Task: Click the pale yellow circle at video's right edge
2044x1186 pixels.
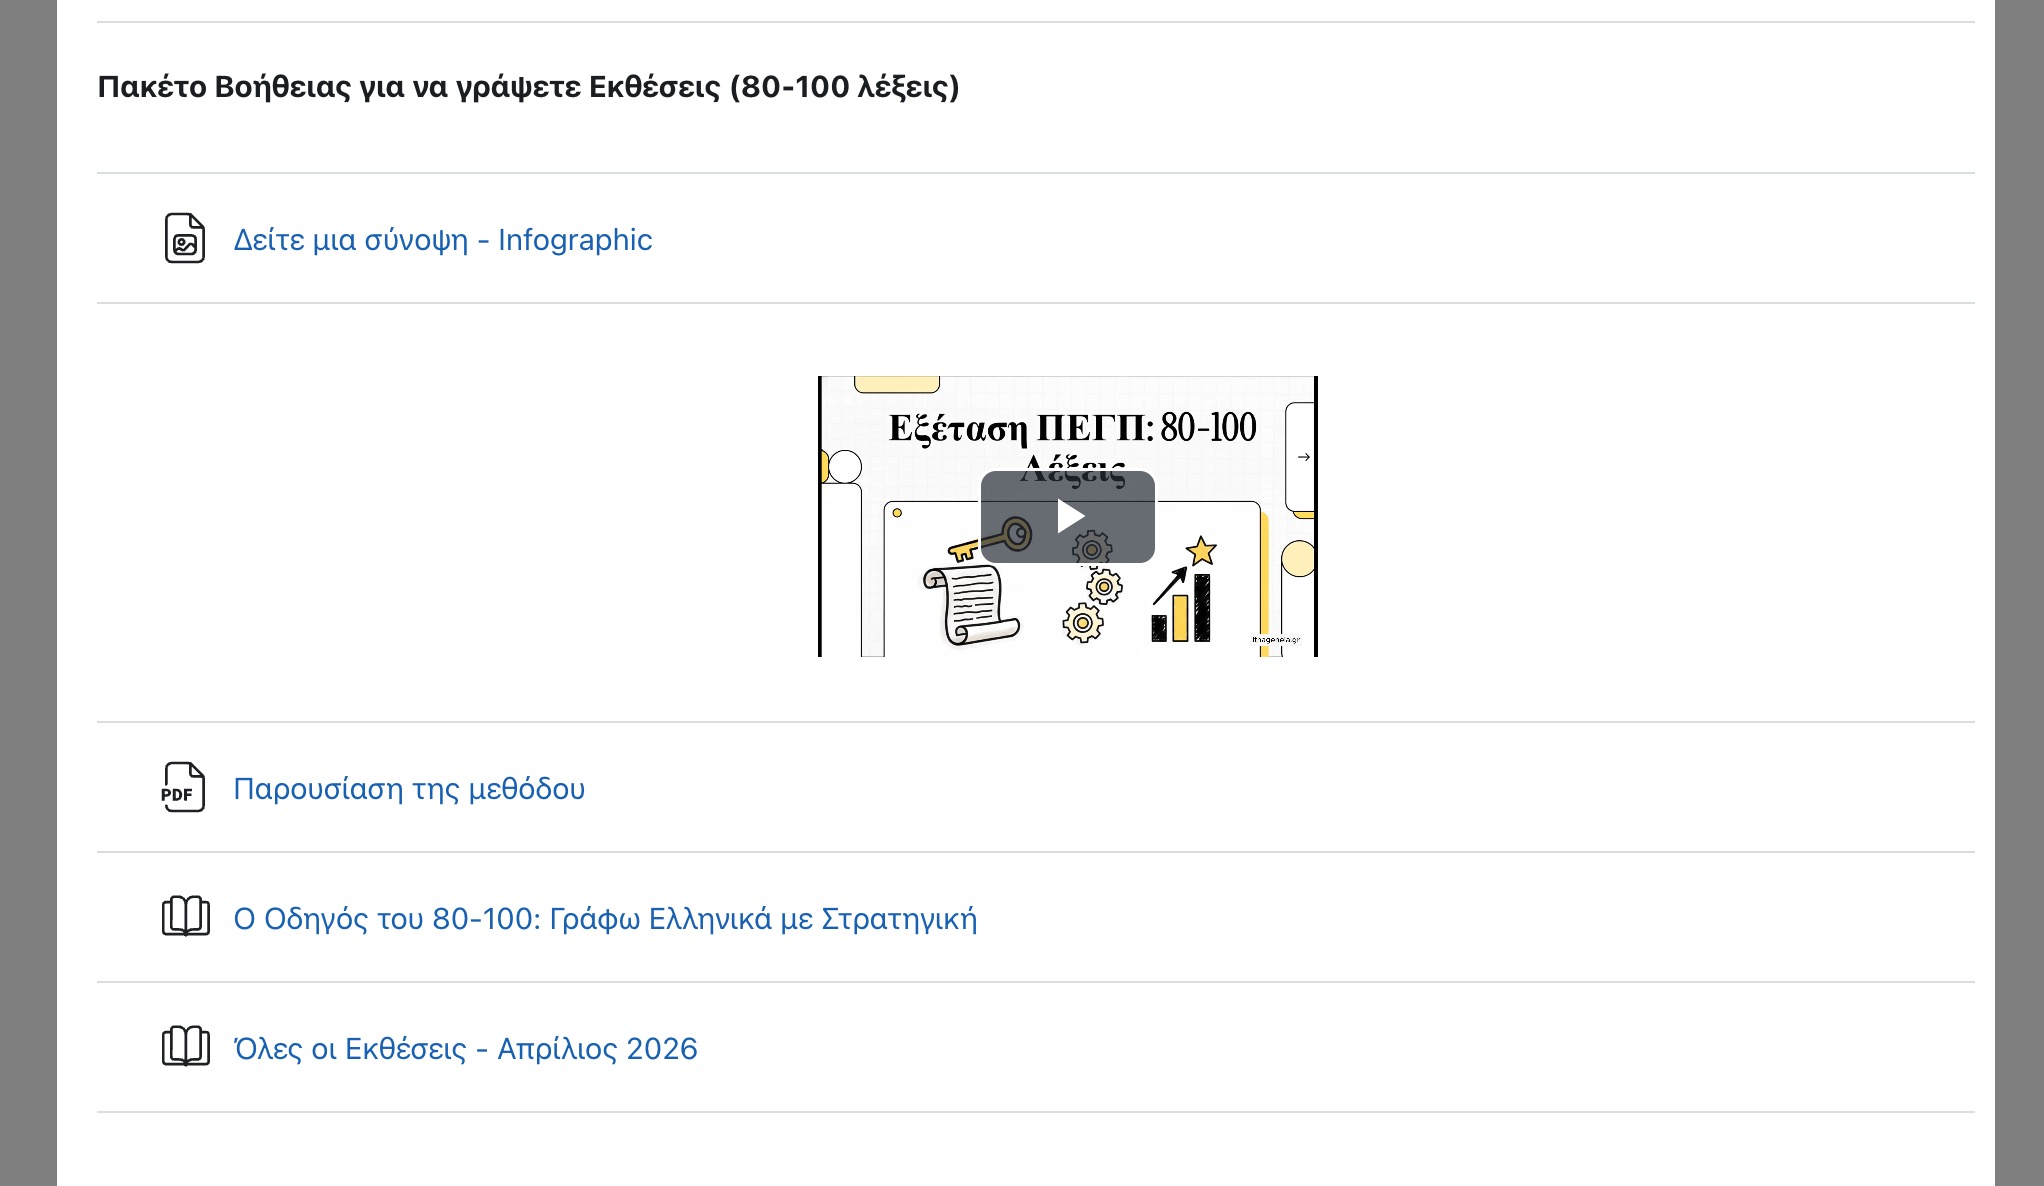Action: (1298, 559)
